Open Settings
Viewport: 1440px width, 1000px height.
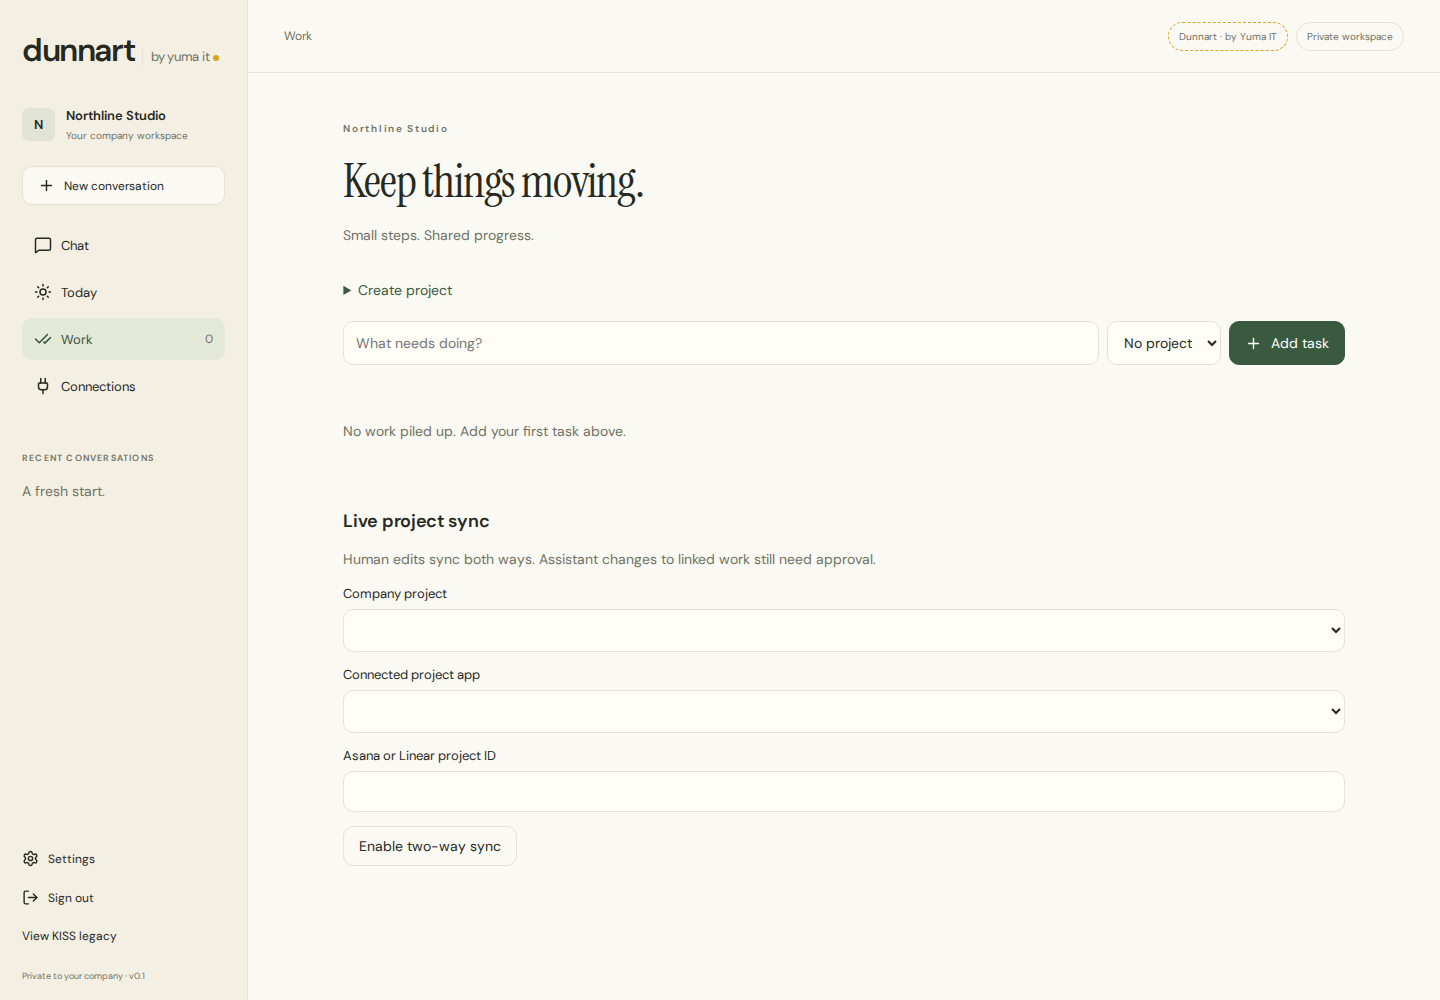pos(59,859)
